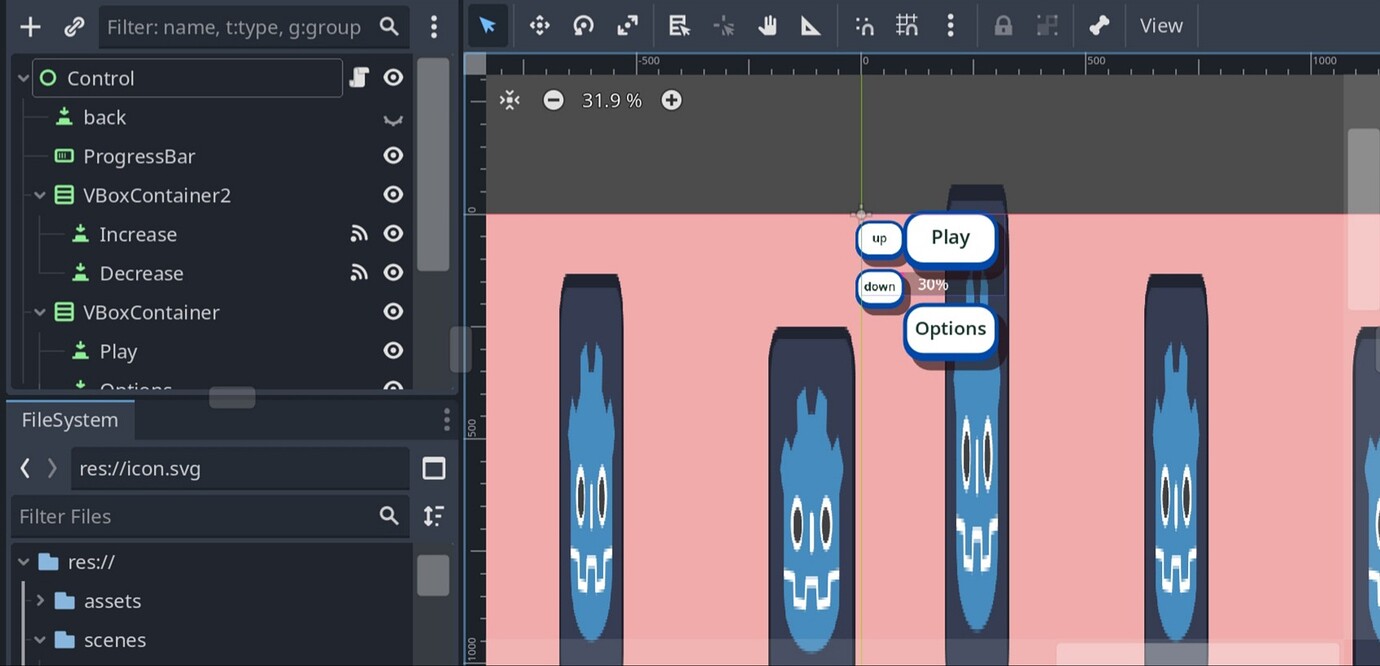
Task: Show the hidden back node
Action: point(394,118)
